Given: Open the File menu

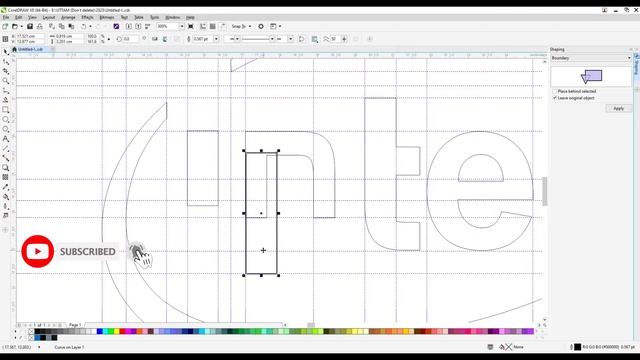Looking at the screenshot, I should pyautogui.click(x=6, y=18).
